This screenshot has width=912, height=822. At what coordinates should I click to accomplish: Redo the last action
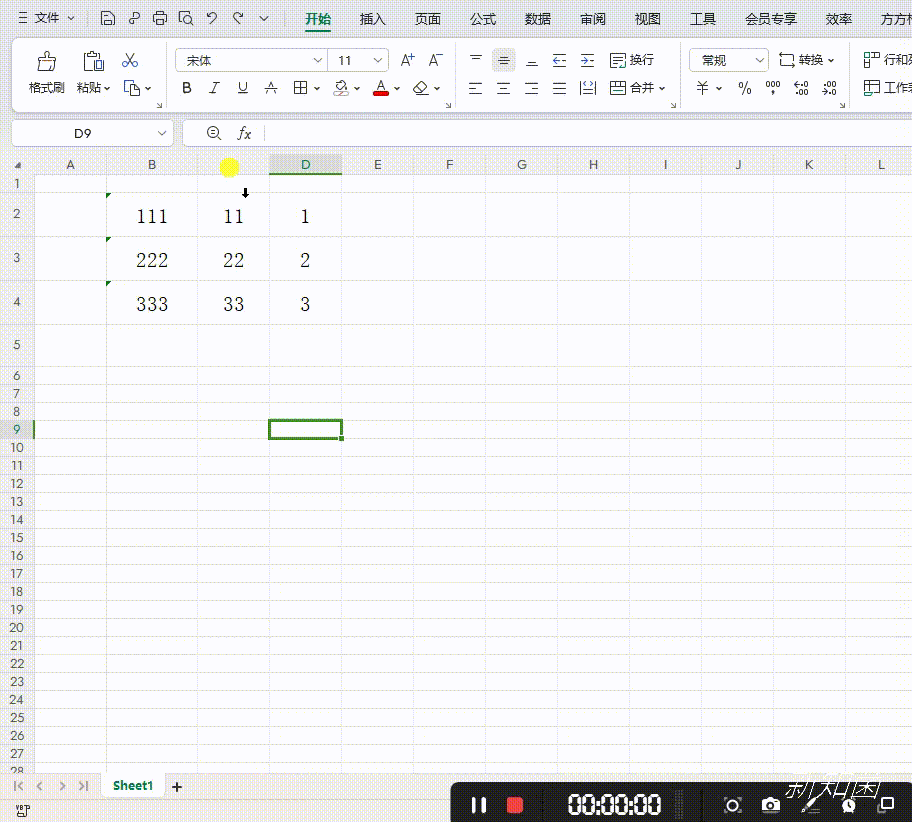238,19
